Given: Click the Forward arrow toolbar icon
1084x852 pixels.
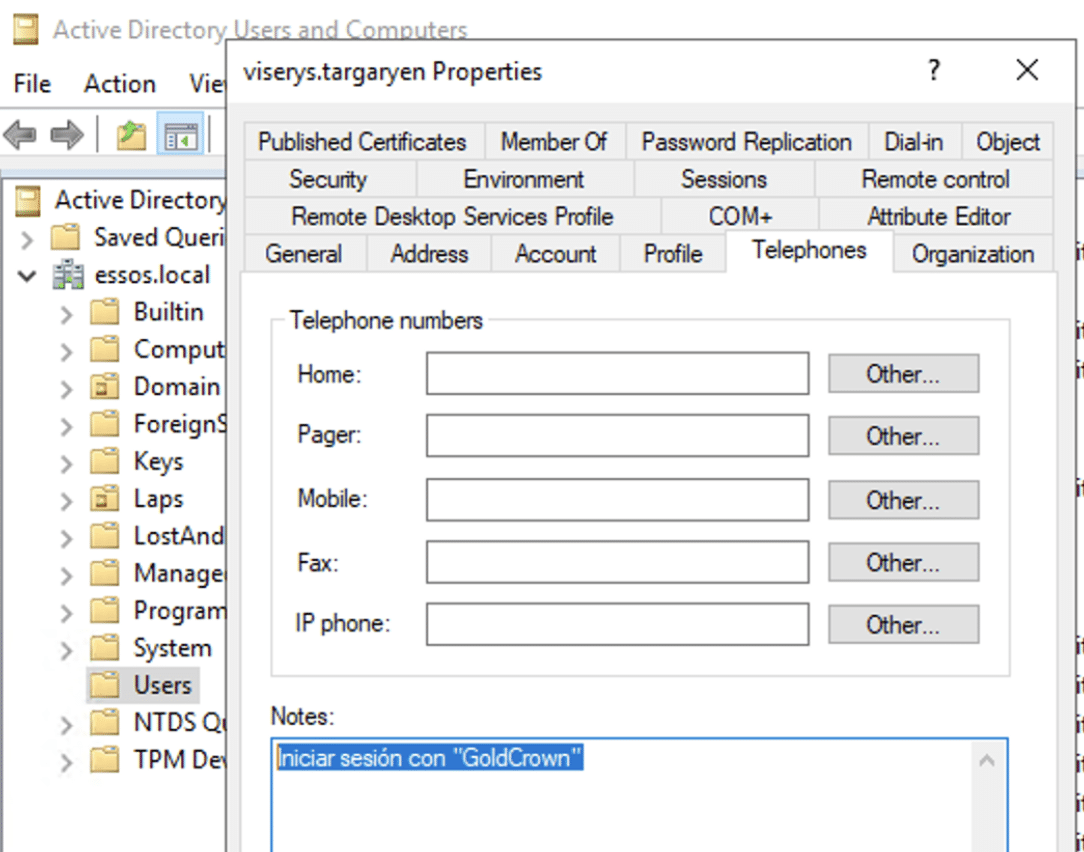Looking at the screenshot, I should pos(66,134).
